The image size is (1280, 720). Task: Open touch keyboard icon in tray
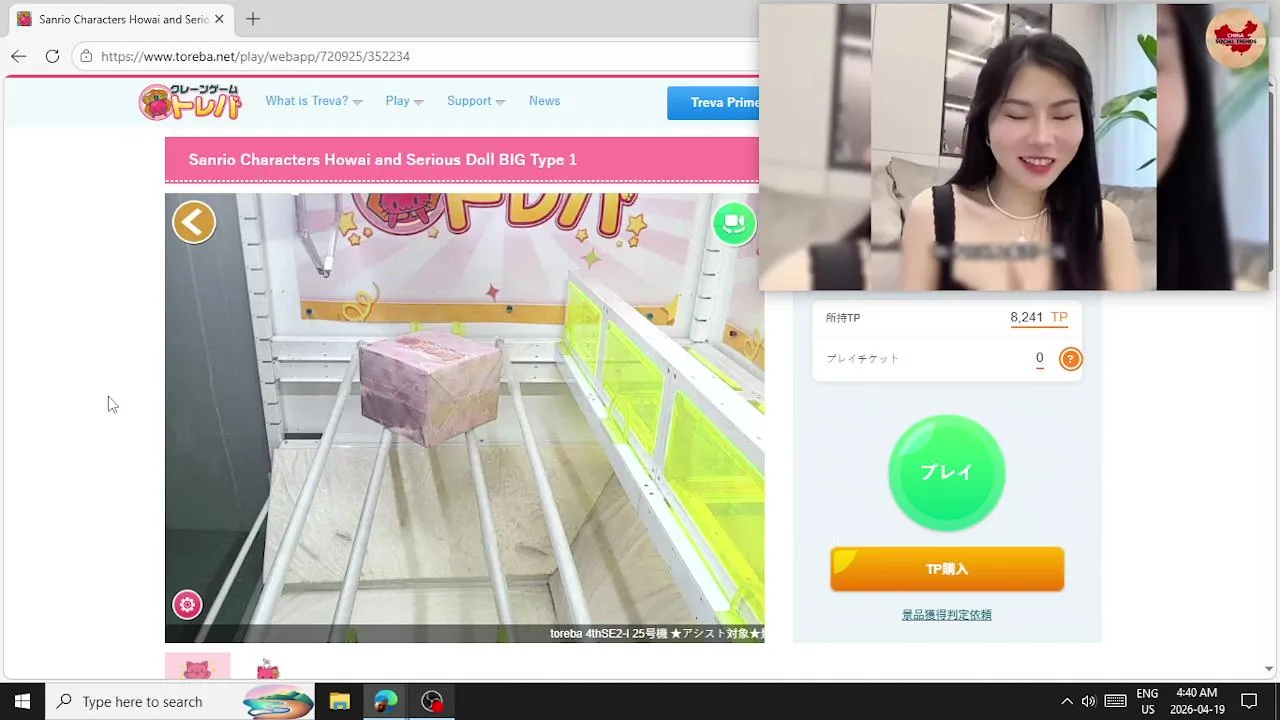pos(1116,701)
